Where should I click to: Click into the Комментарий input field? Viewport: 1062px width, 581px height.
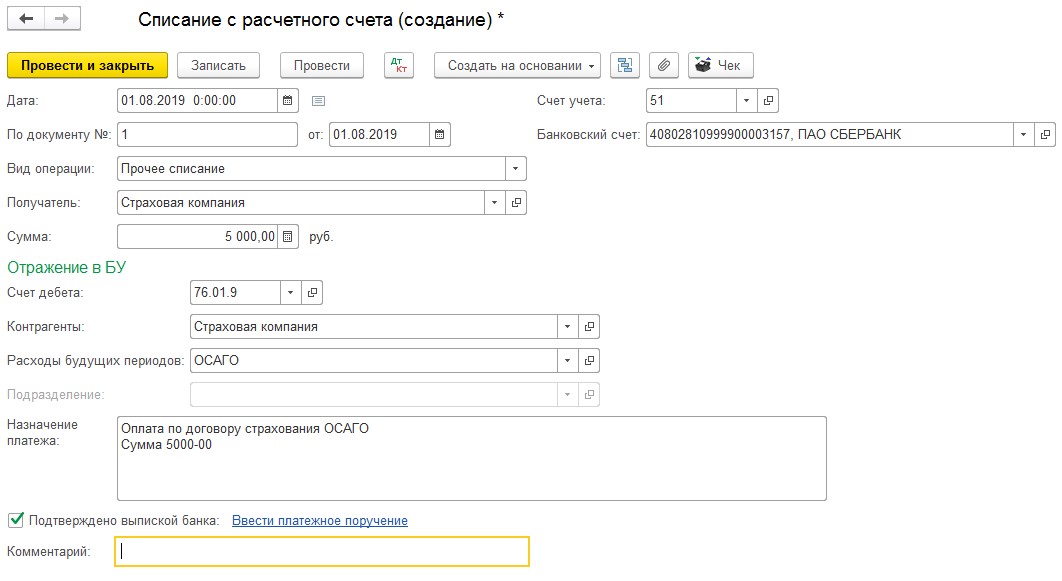point(322,551)
